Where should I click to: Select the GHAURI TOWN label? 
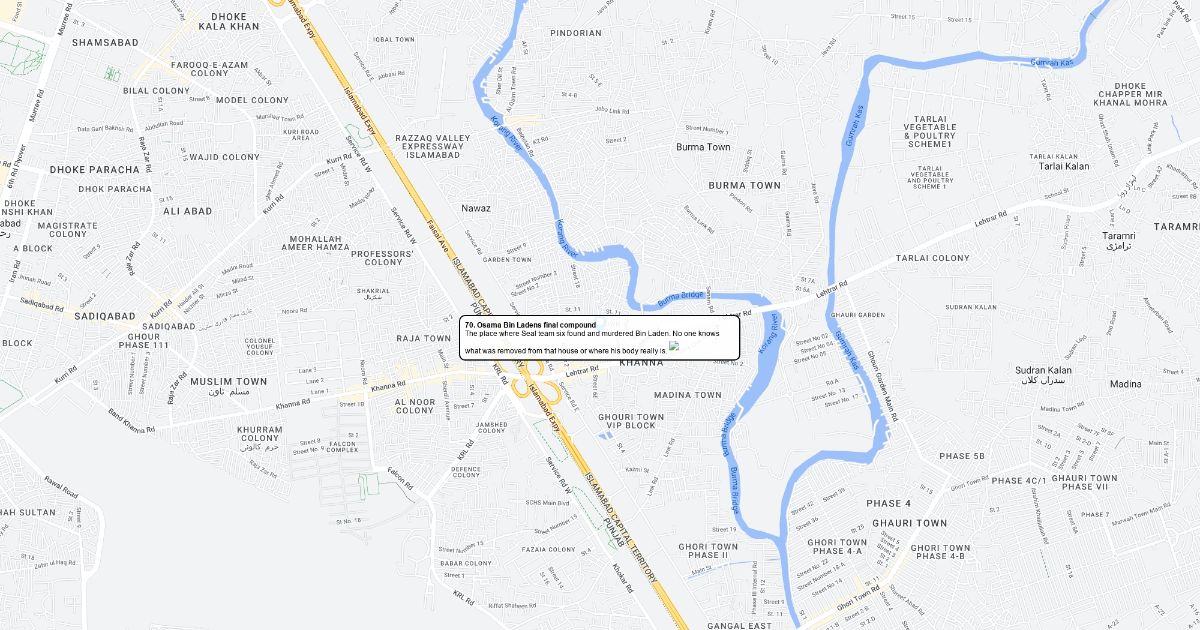pos(909,523)
